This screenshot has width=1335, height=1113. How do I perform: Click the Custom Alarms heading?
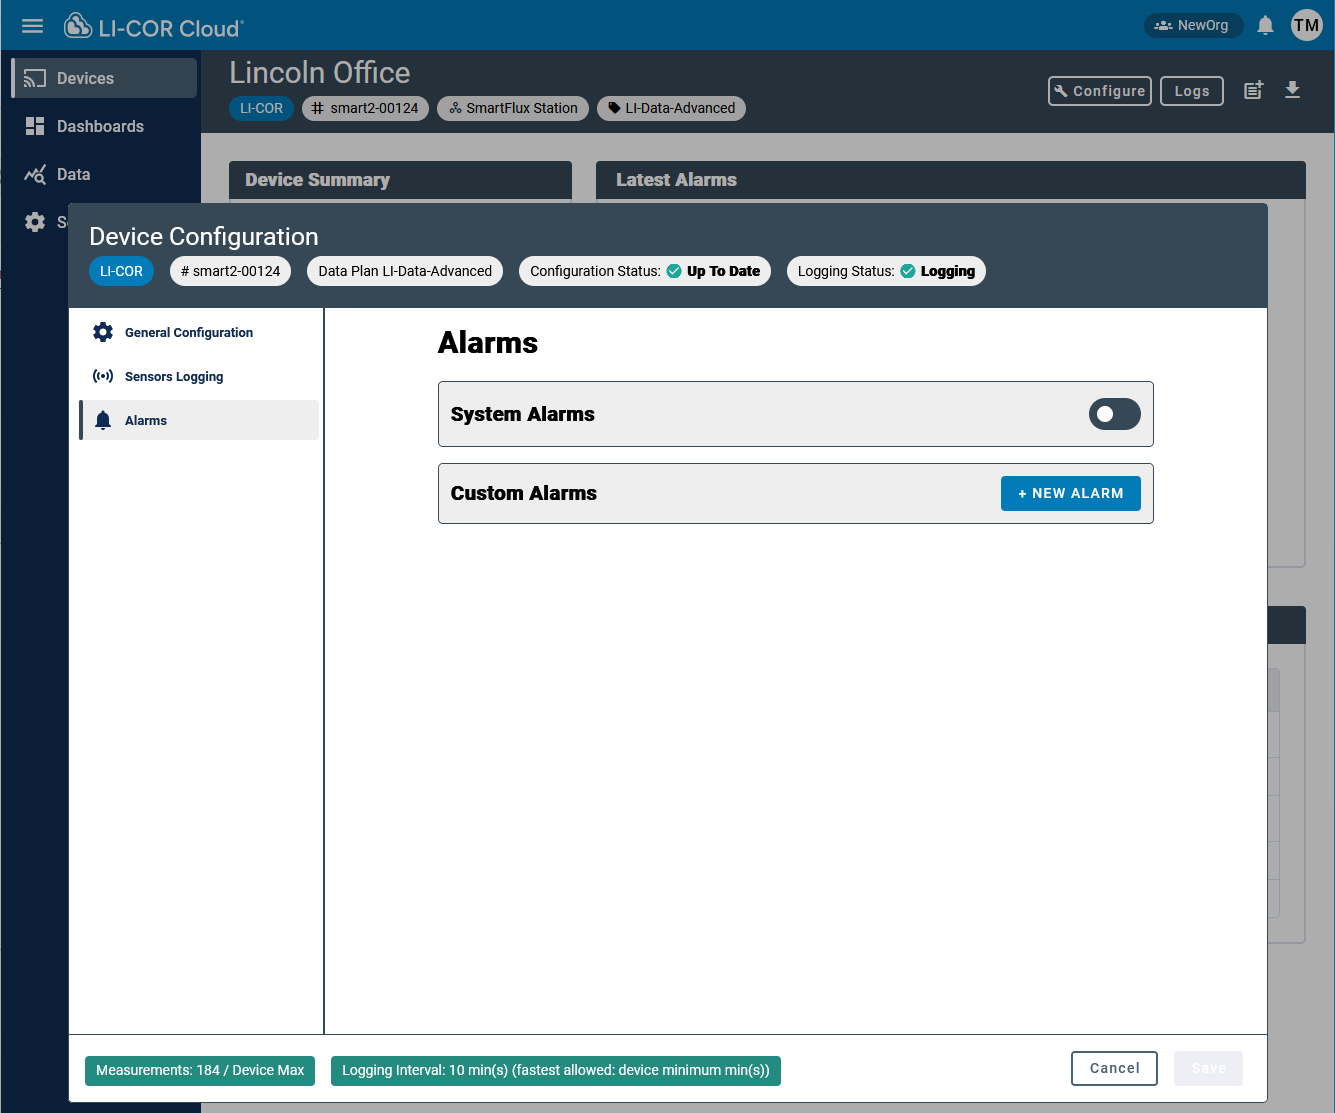tap(524, 493)
